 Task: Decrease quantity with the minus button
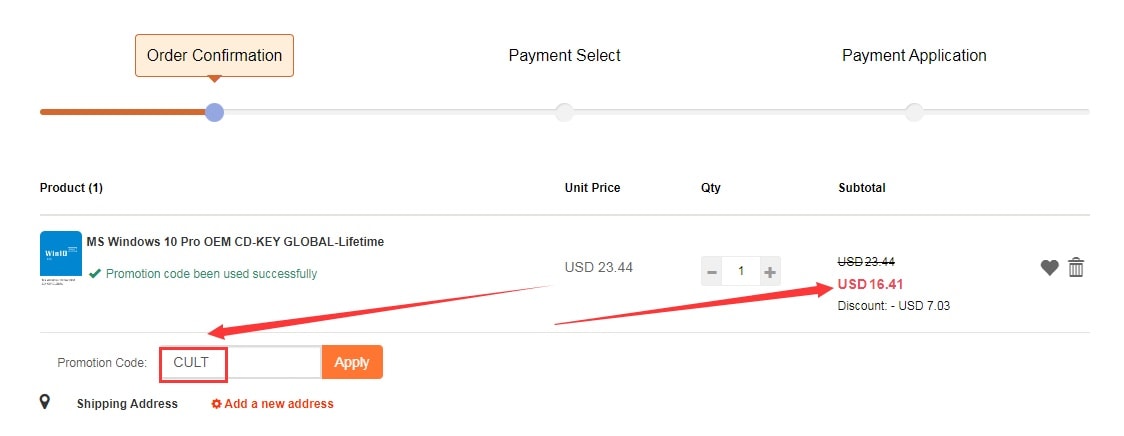tap(712, 271)
